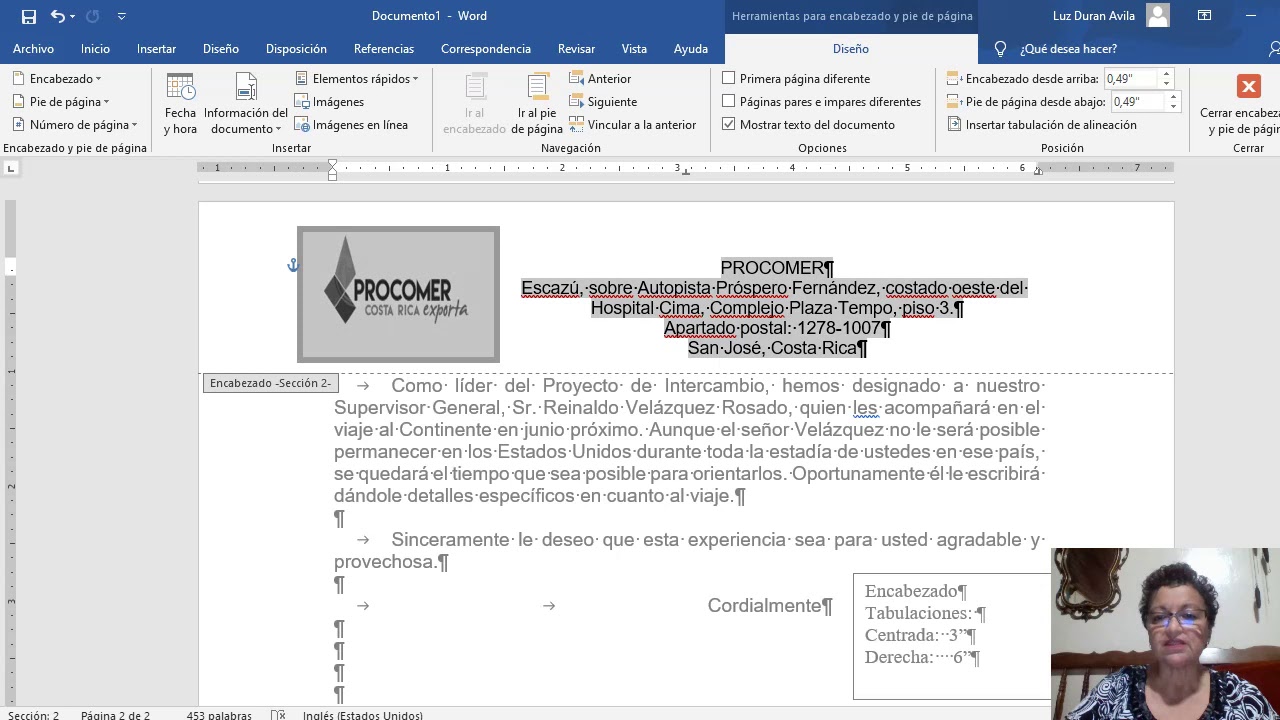Click Página 2 de 2 in the status bar
This screenshot has width=1280, height=720.
[115, 715]
